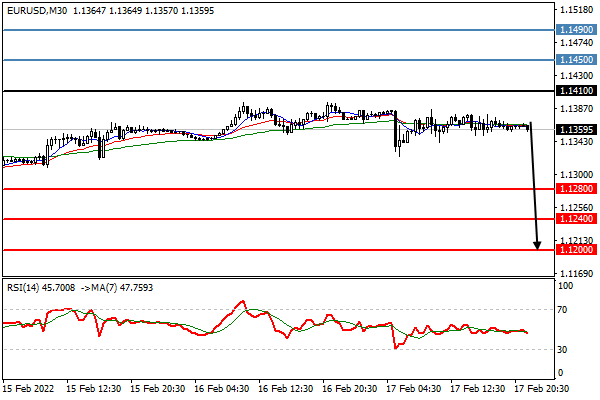Click the 16 Feb 04:30 time label
Image resolution: width=600 pixels, height=400 pixels.
(x=221, y=389)
